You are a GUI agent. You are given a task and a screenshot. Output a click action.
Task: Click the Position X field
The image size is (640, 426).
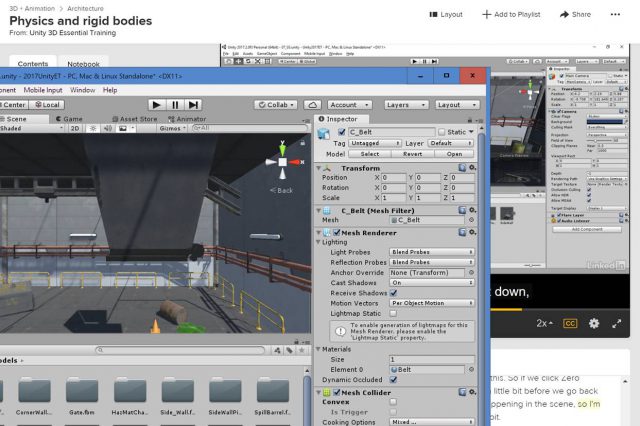point(394,178)
